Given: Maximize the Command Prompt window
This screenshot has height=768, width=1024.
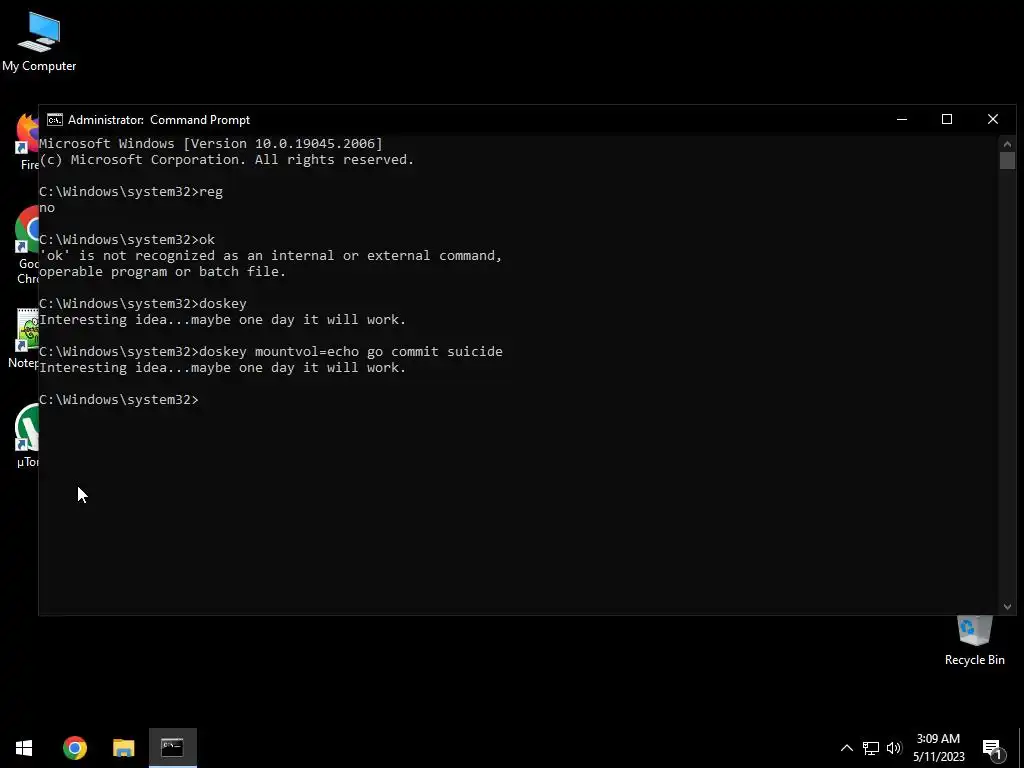Looking at the screenshot, I should (x=947, y=119).
